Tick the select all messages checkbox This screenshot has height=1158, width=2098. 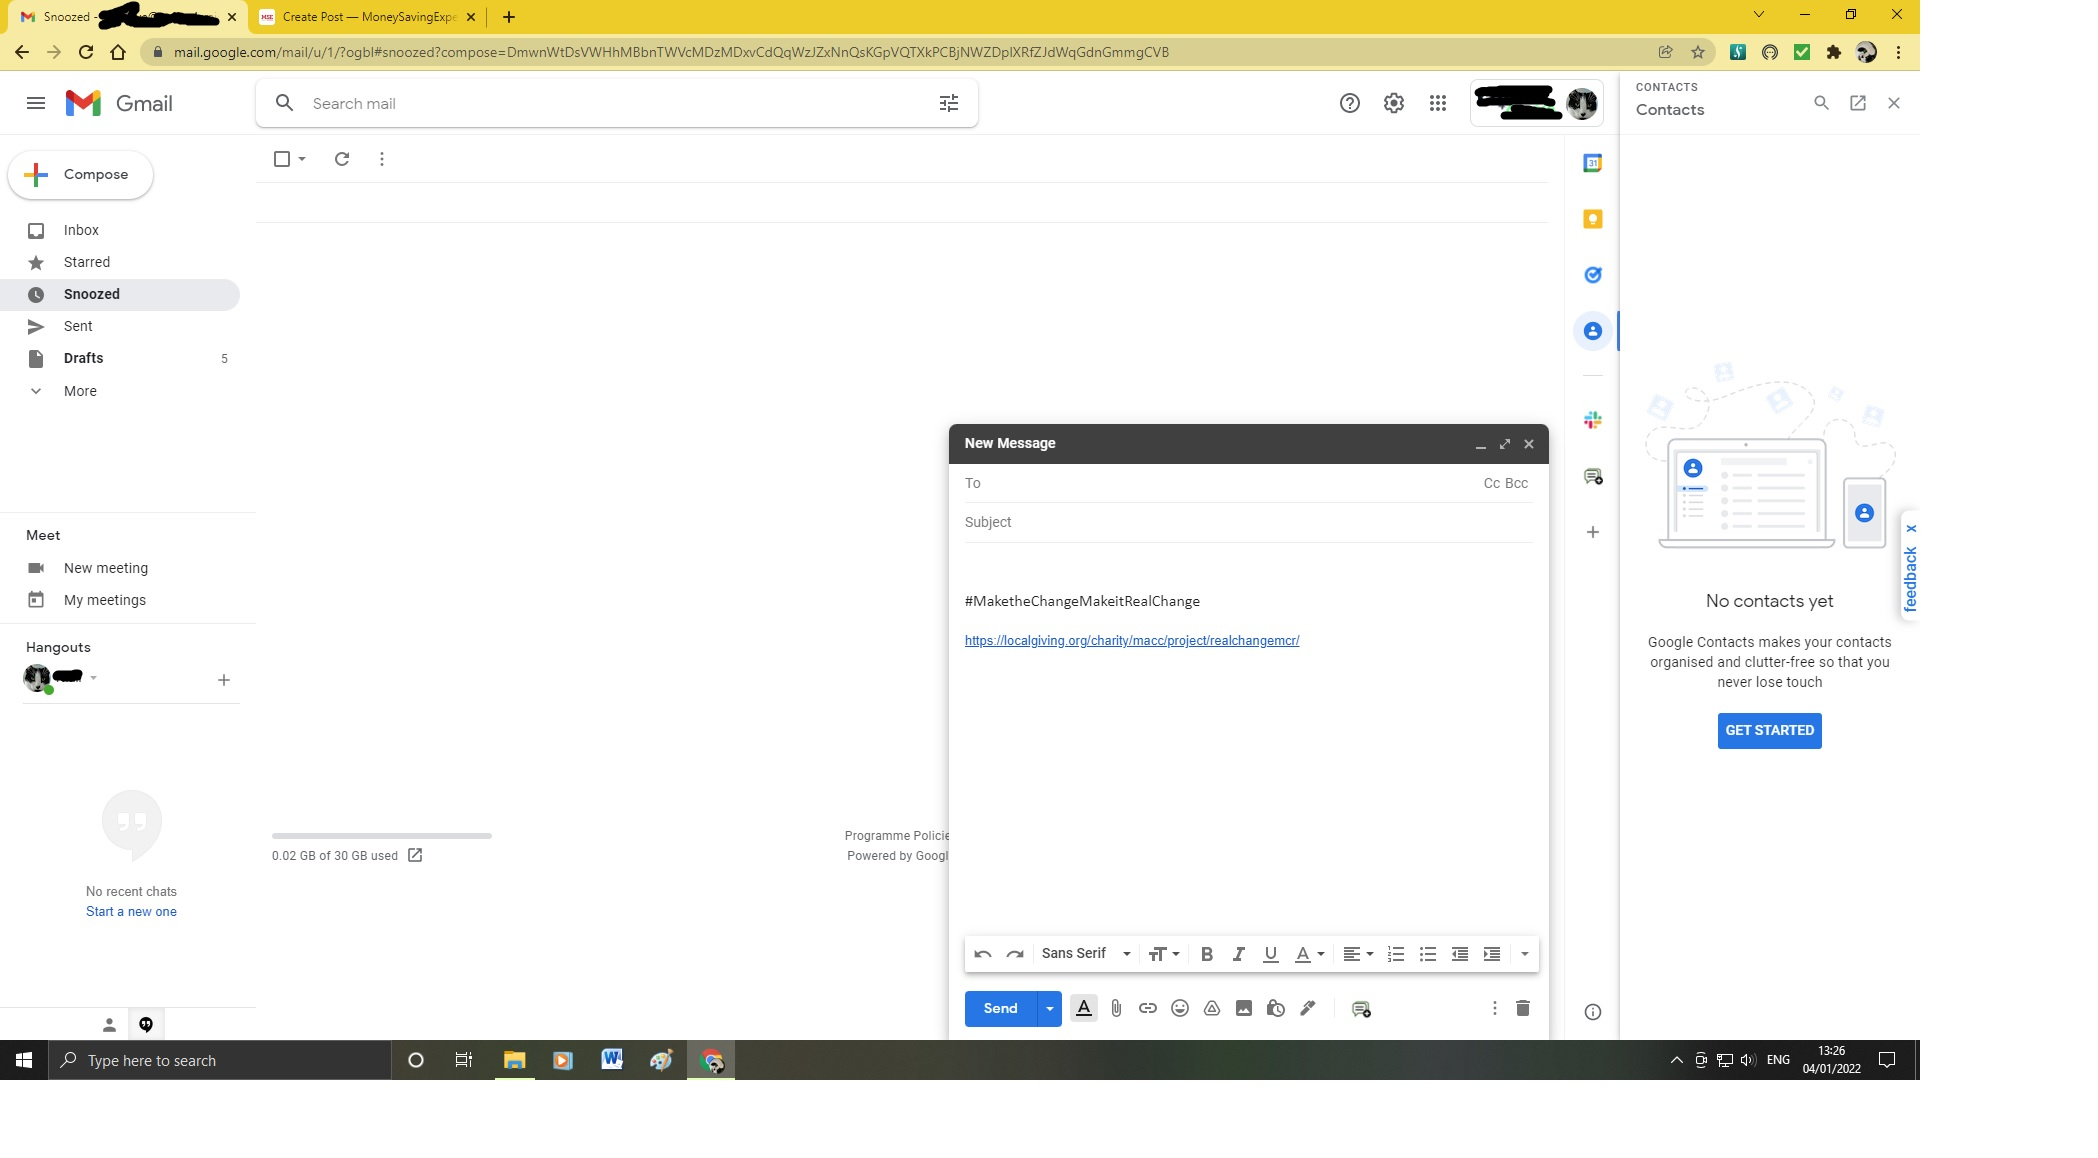click(282, 159)
